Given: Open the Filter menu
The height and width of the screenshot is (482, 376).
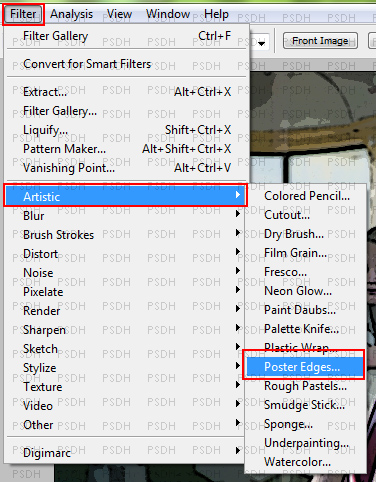Looking at the screenshot, I should [x=23, y=14].
